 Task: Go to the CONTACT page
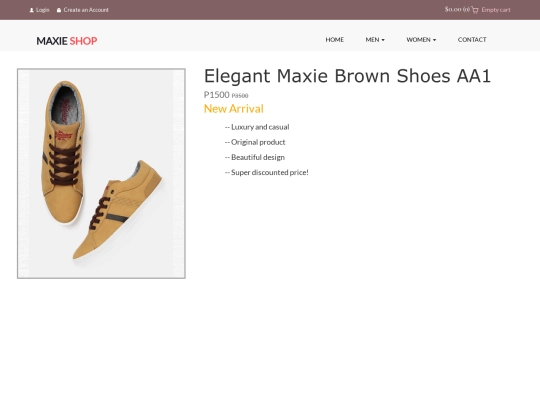[472, 40]
